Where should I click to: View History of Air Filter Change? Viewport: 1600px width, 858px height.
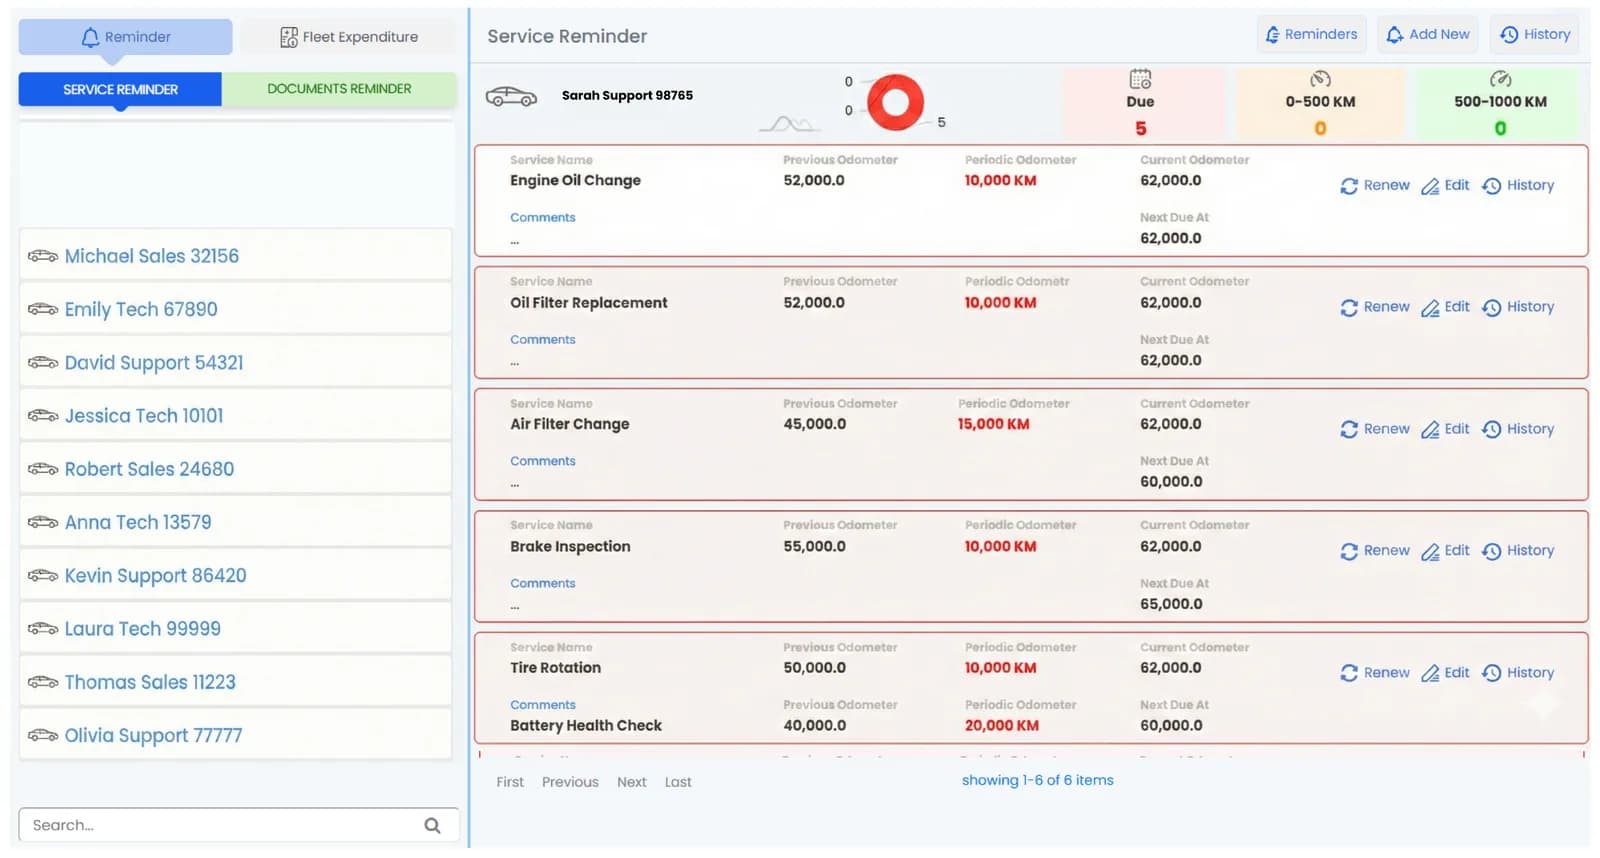1518,429
